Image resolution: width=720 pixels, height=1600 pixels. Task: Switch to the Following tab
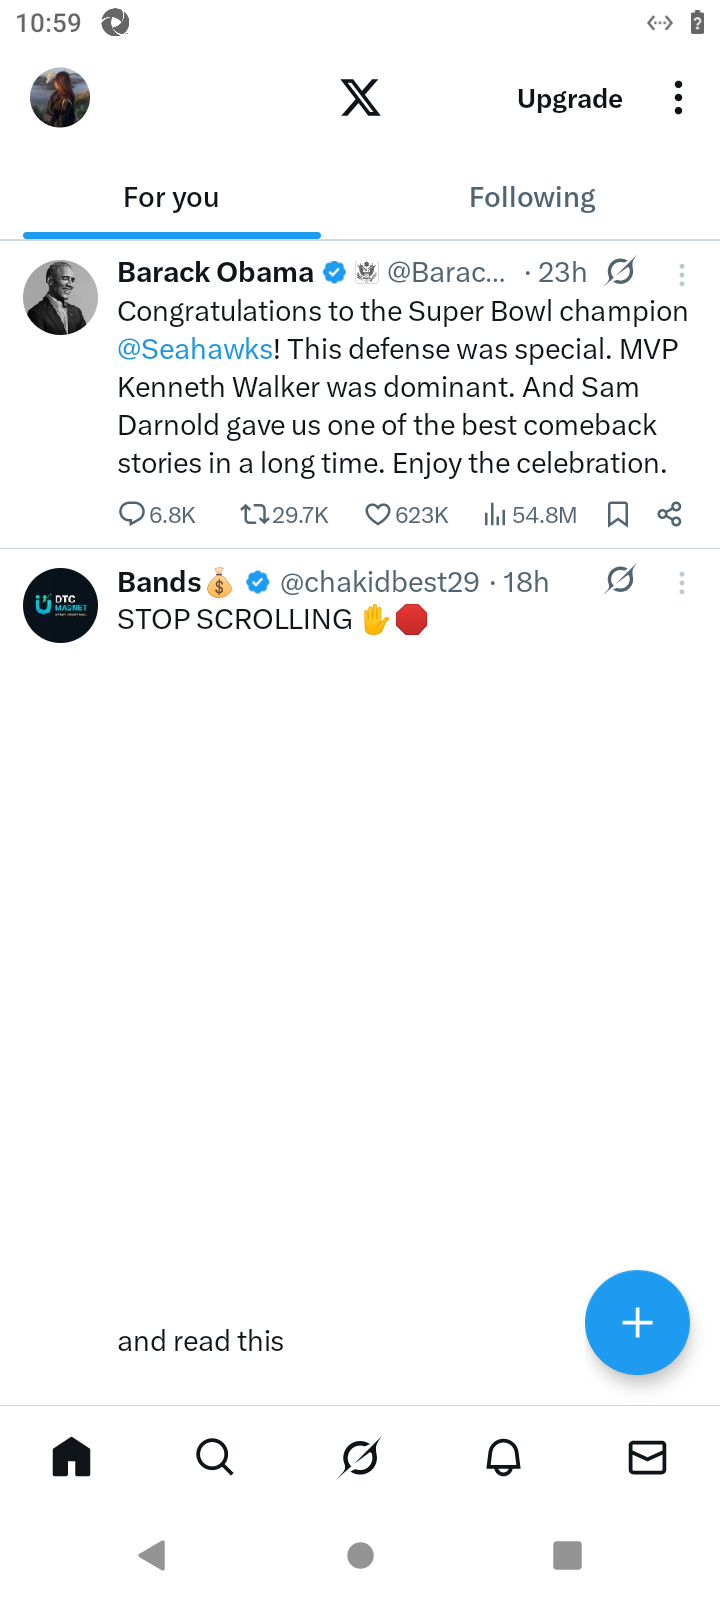532,198
